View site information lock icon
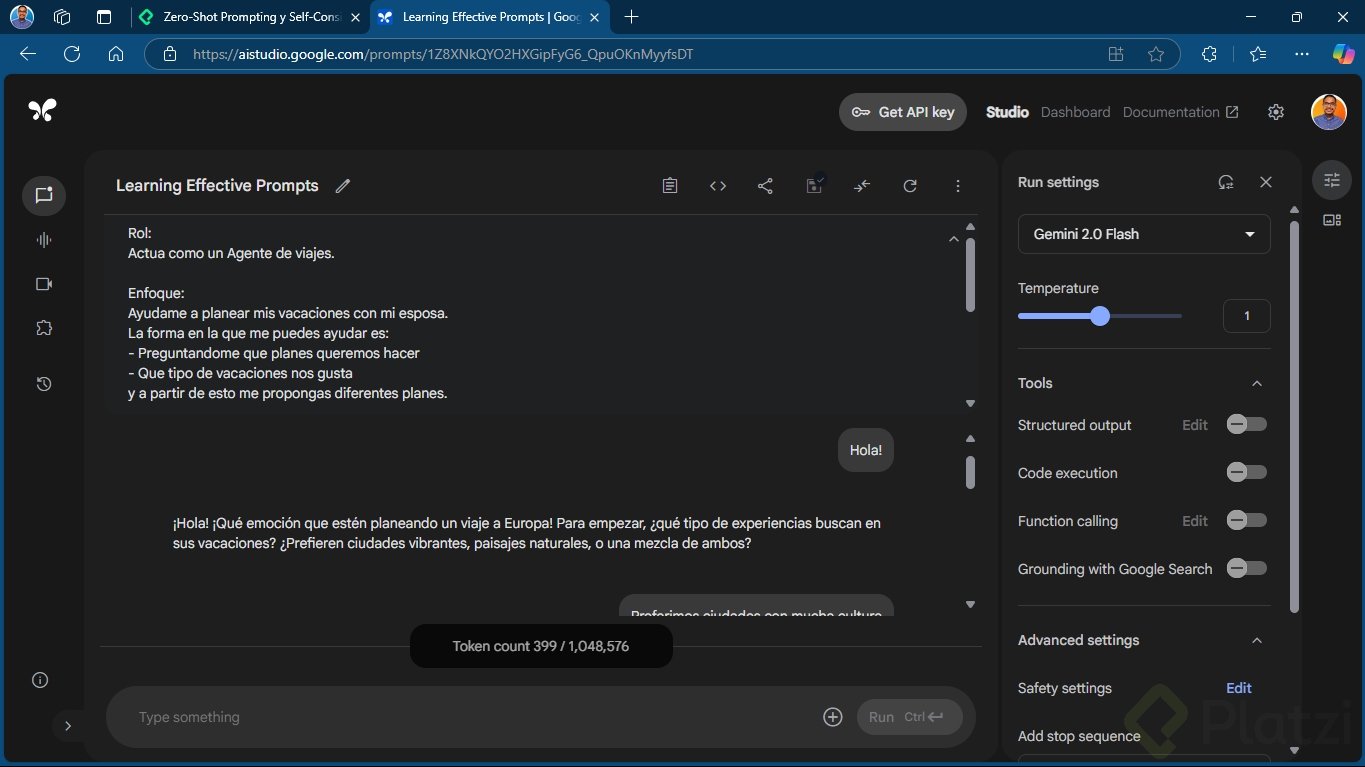 pos(170,54)
